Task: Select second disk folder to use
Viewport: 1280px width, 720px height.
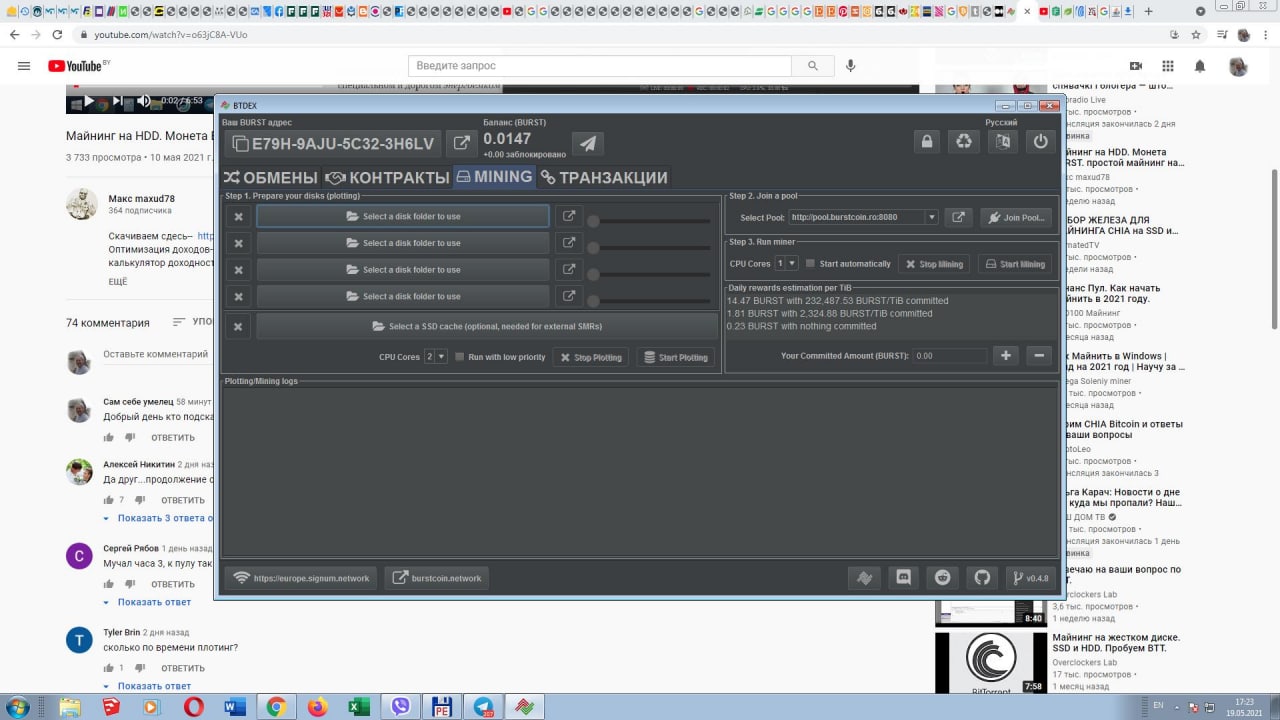Action: [x=403, y=243]
